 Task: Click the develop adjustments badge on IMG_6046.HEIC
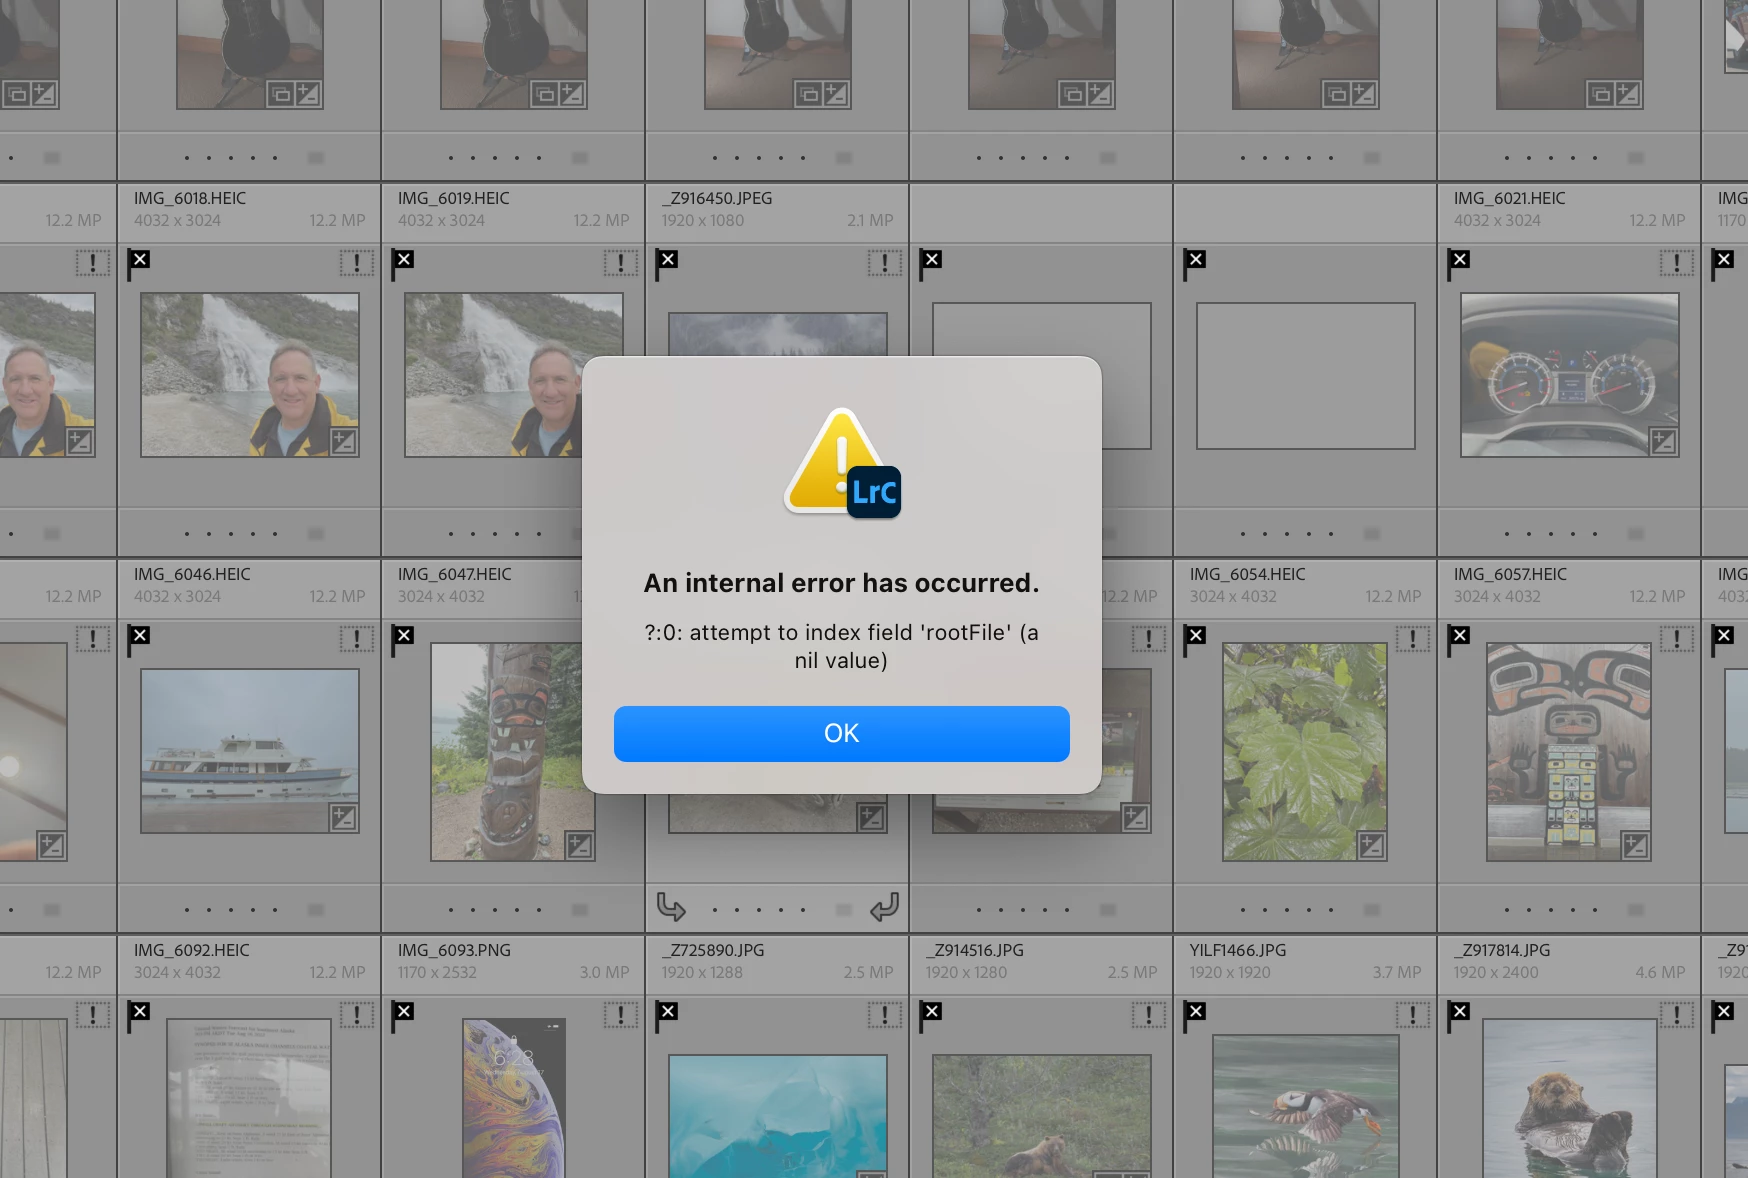(344, 818)
